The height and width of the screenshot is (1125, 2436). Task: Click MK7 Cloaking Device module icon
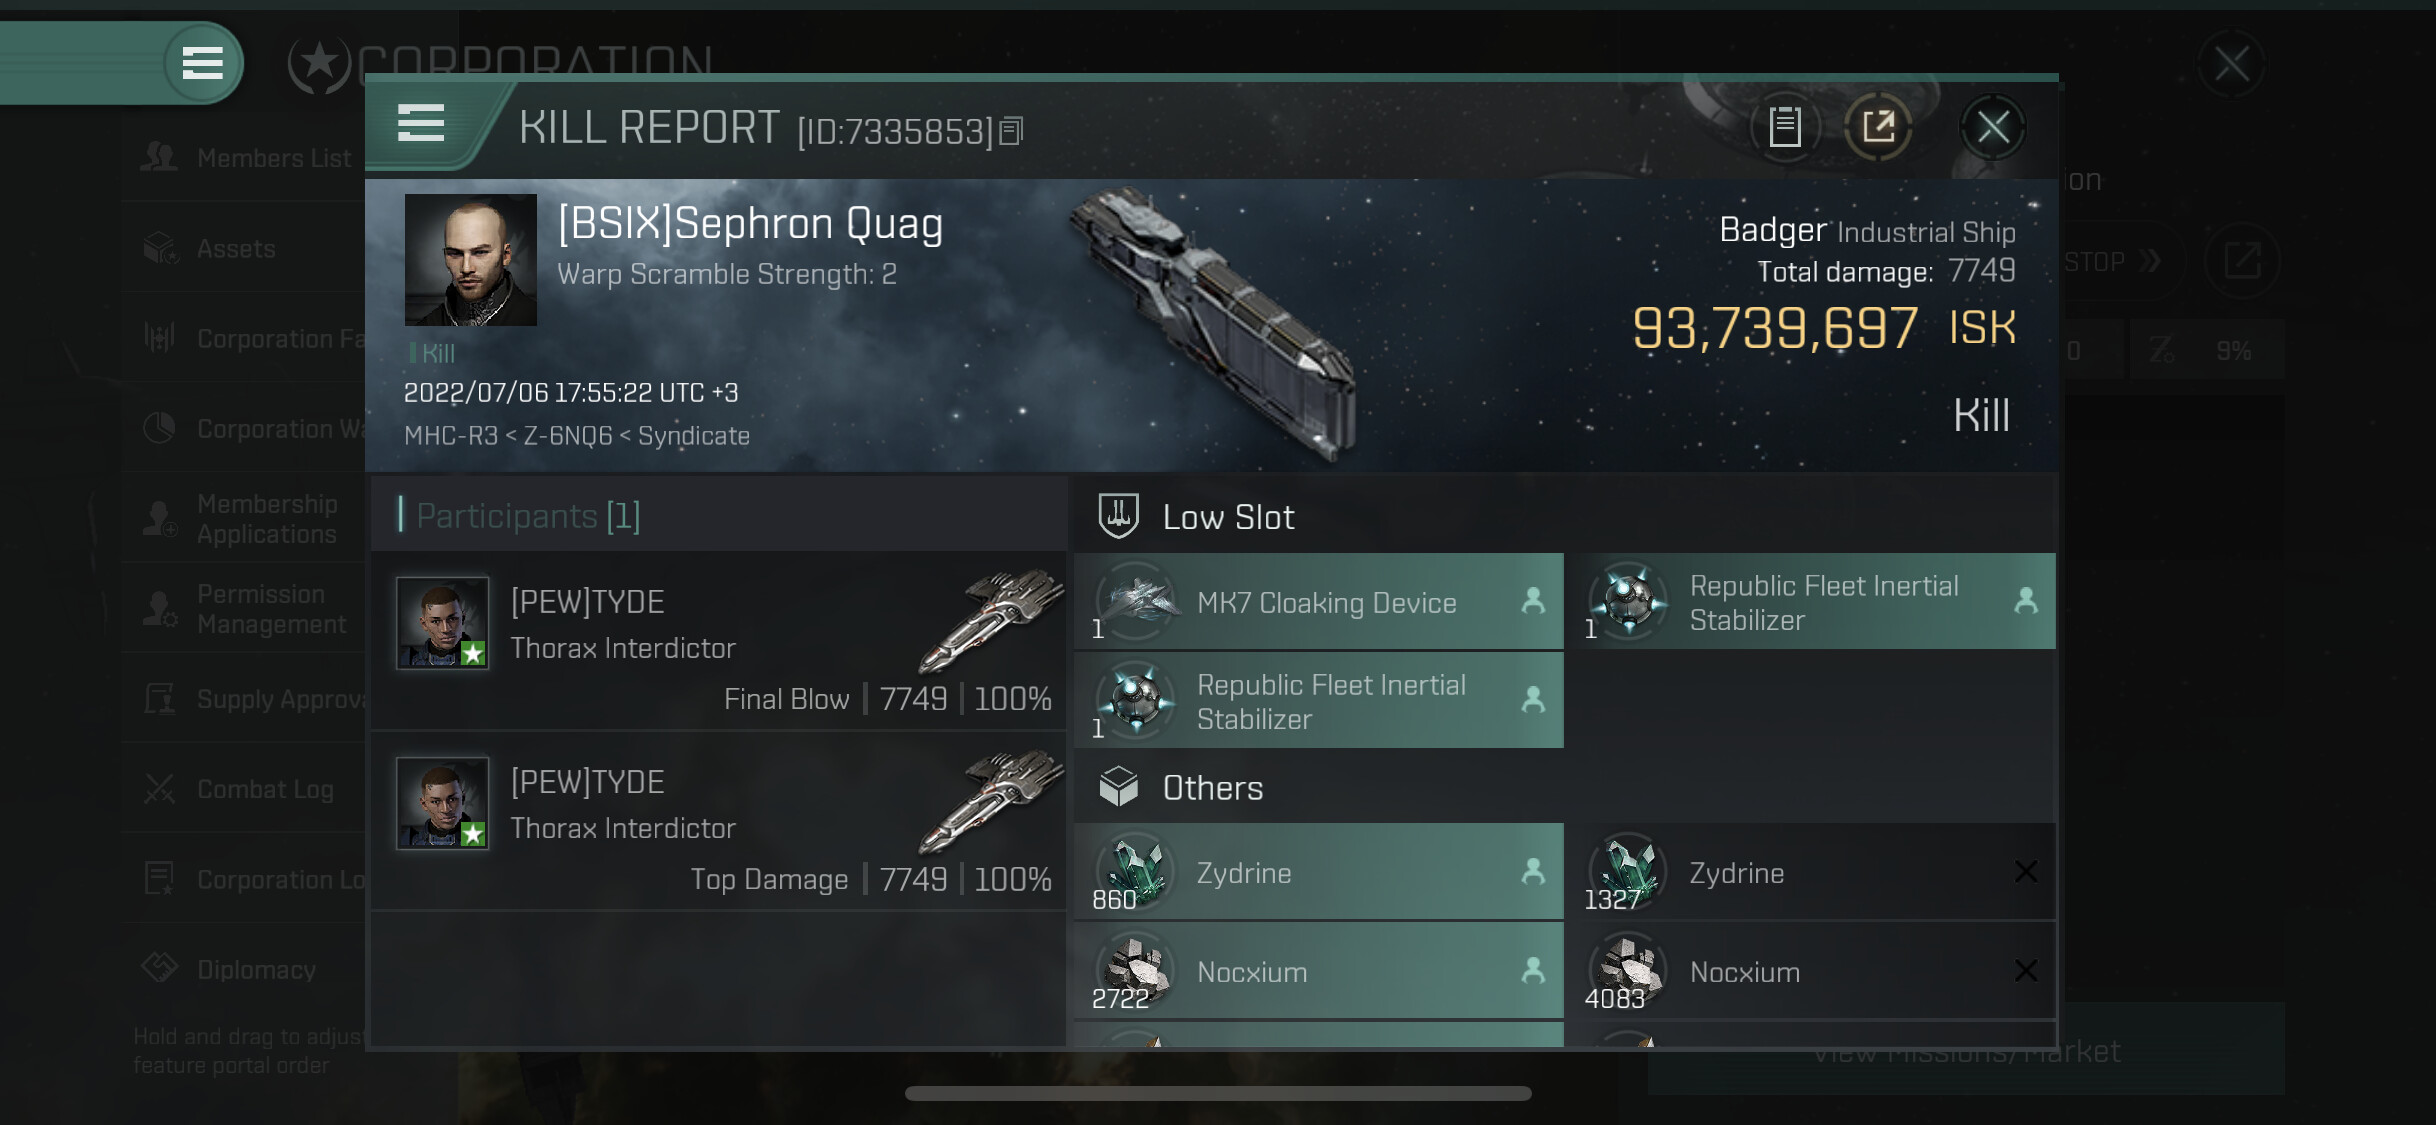(x=1136, y=601)
